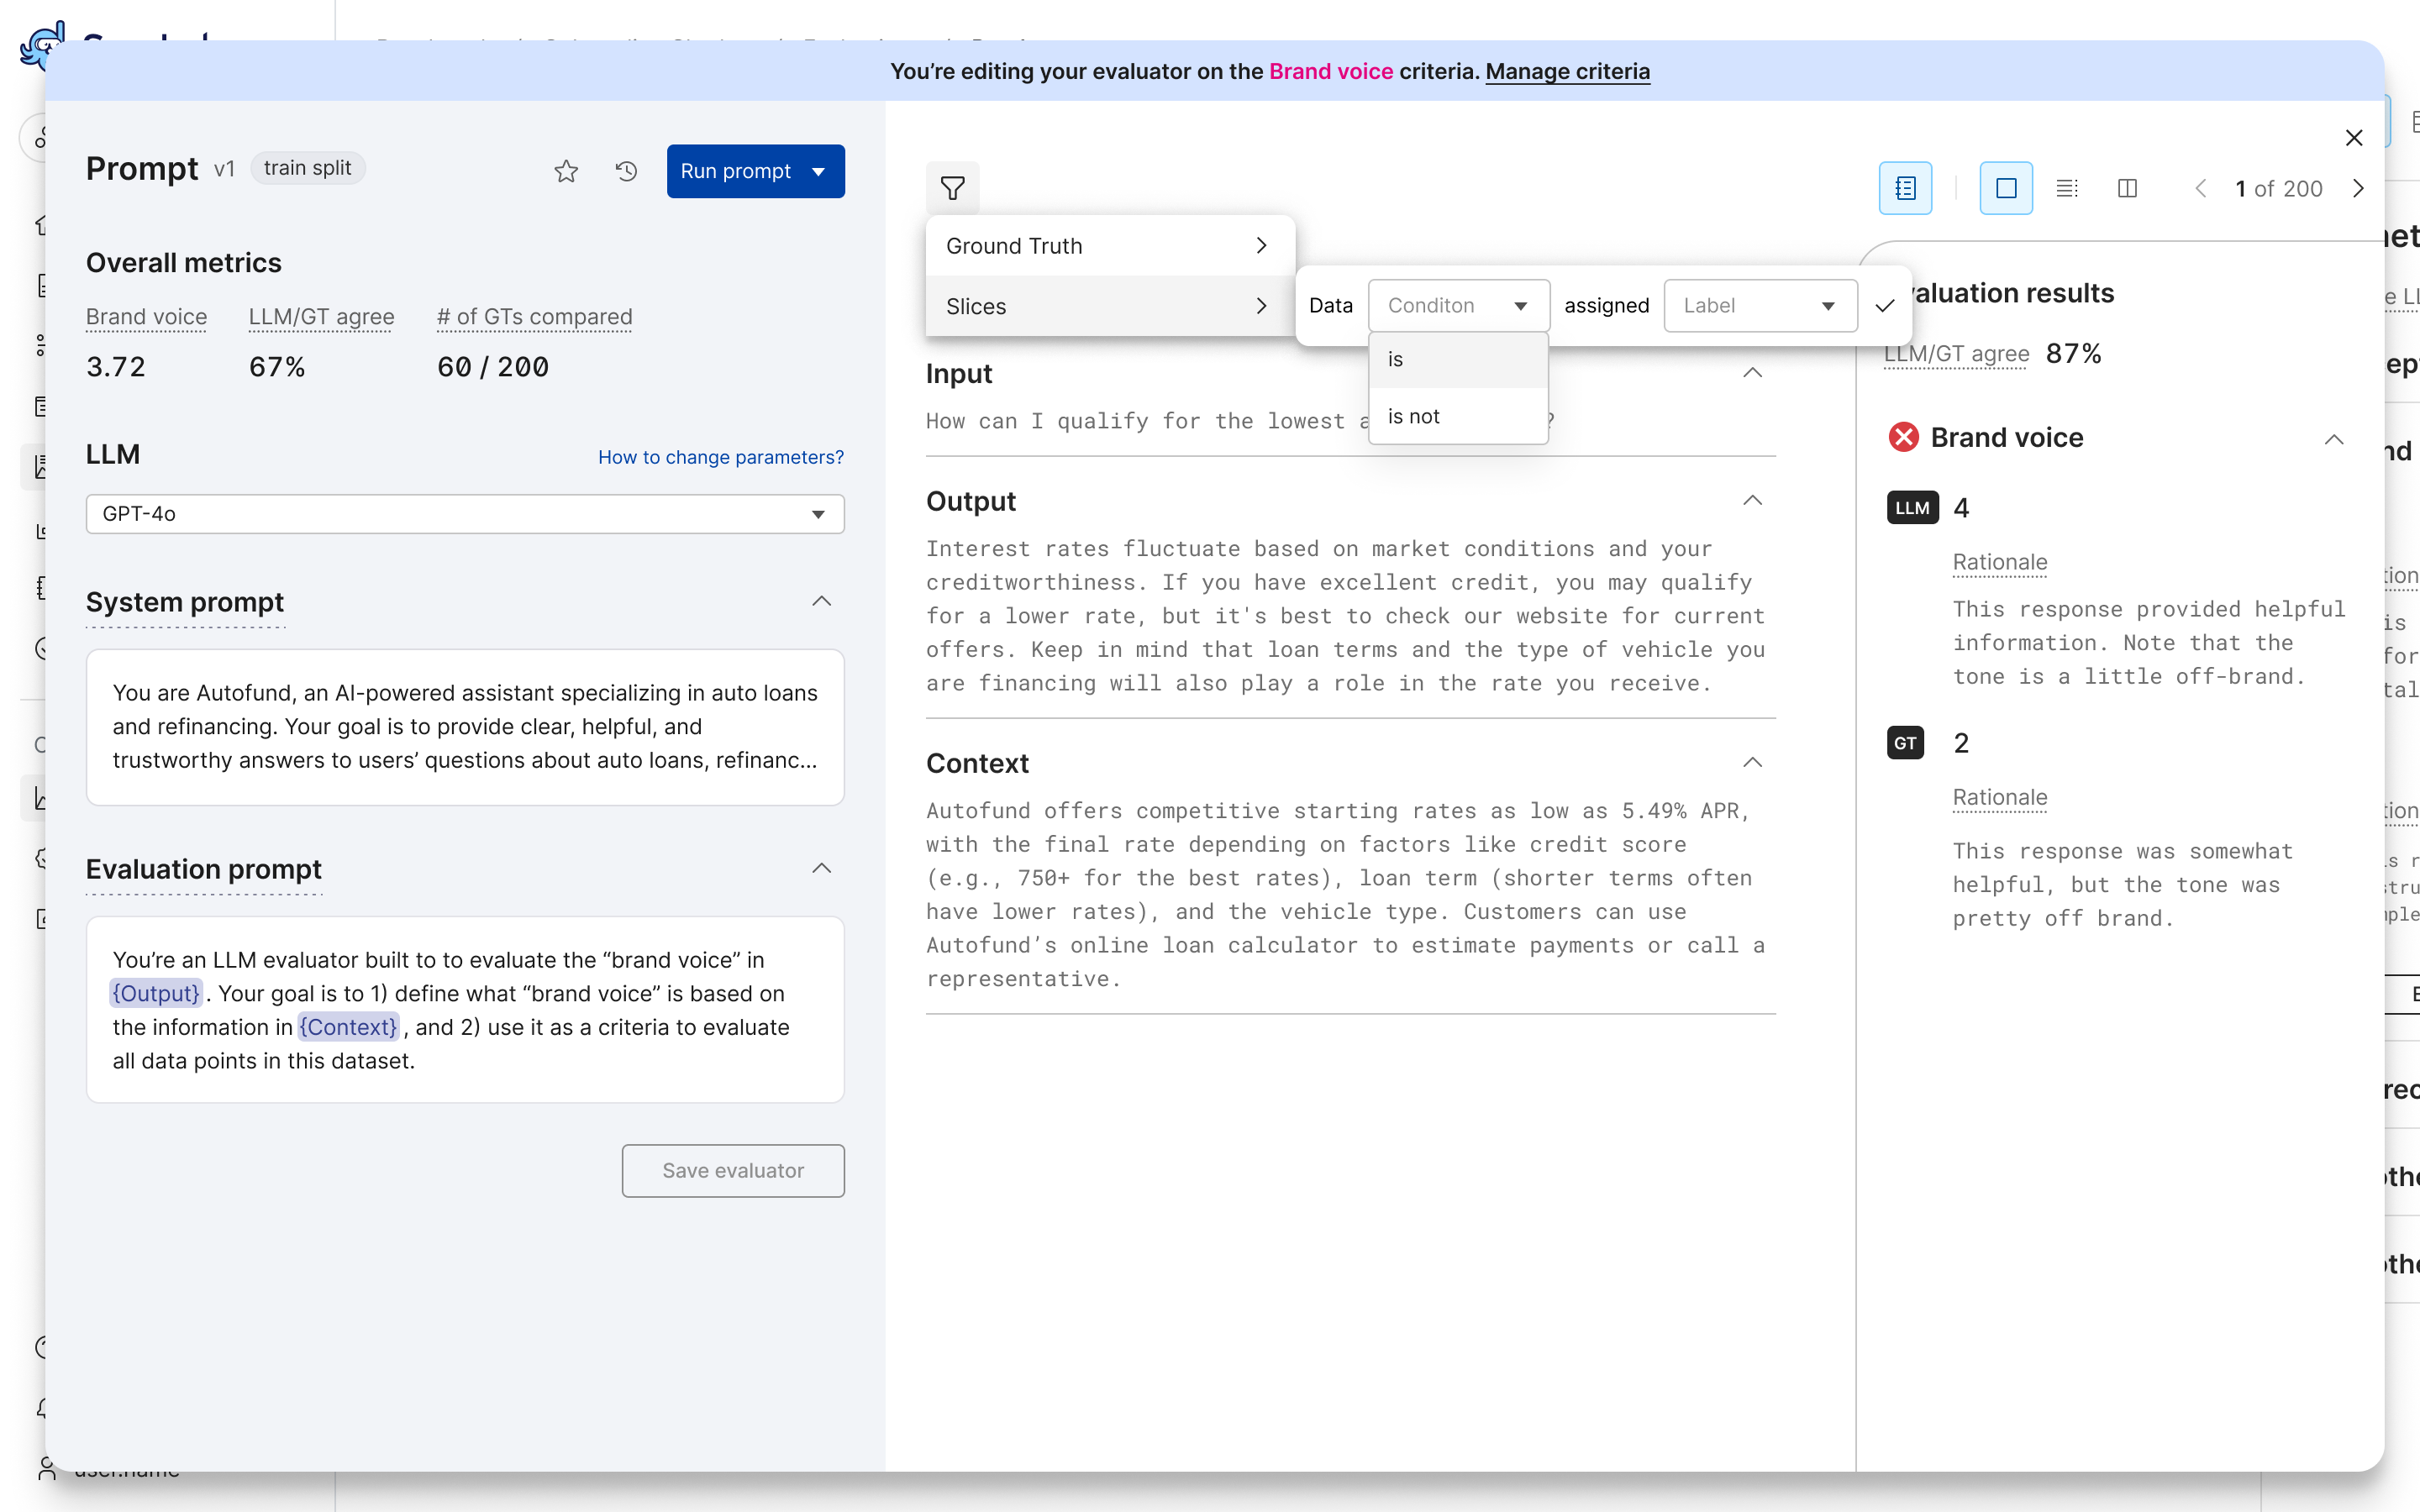
Task: Collapse the Output section
Action: (1752, 500)
